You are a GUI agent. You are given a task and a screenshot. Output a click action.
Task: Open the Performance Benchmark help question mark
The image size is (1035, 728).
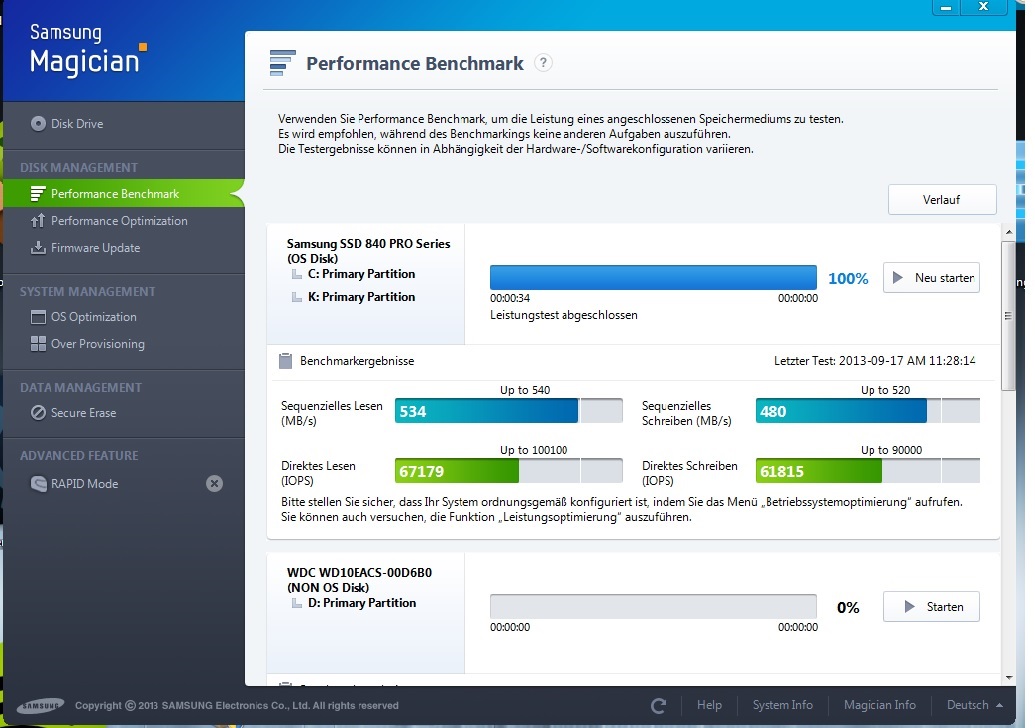[543, 63]
